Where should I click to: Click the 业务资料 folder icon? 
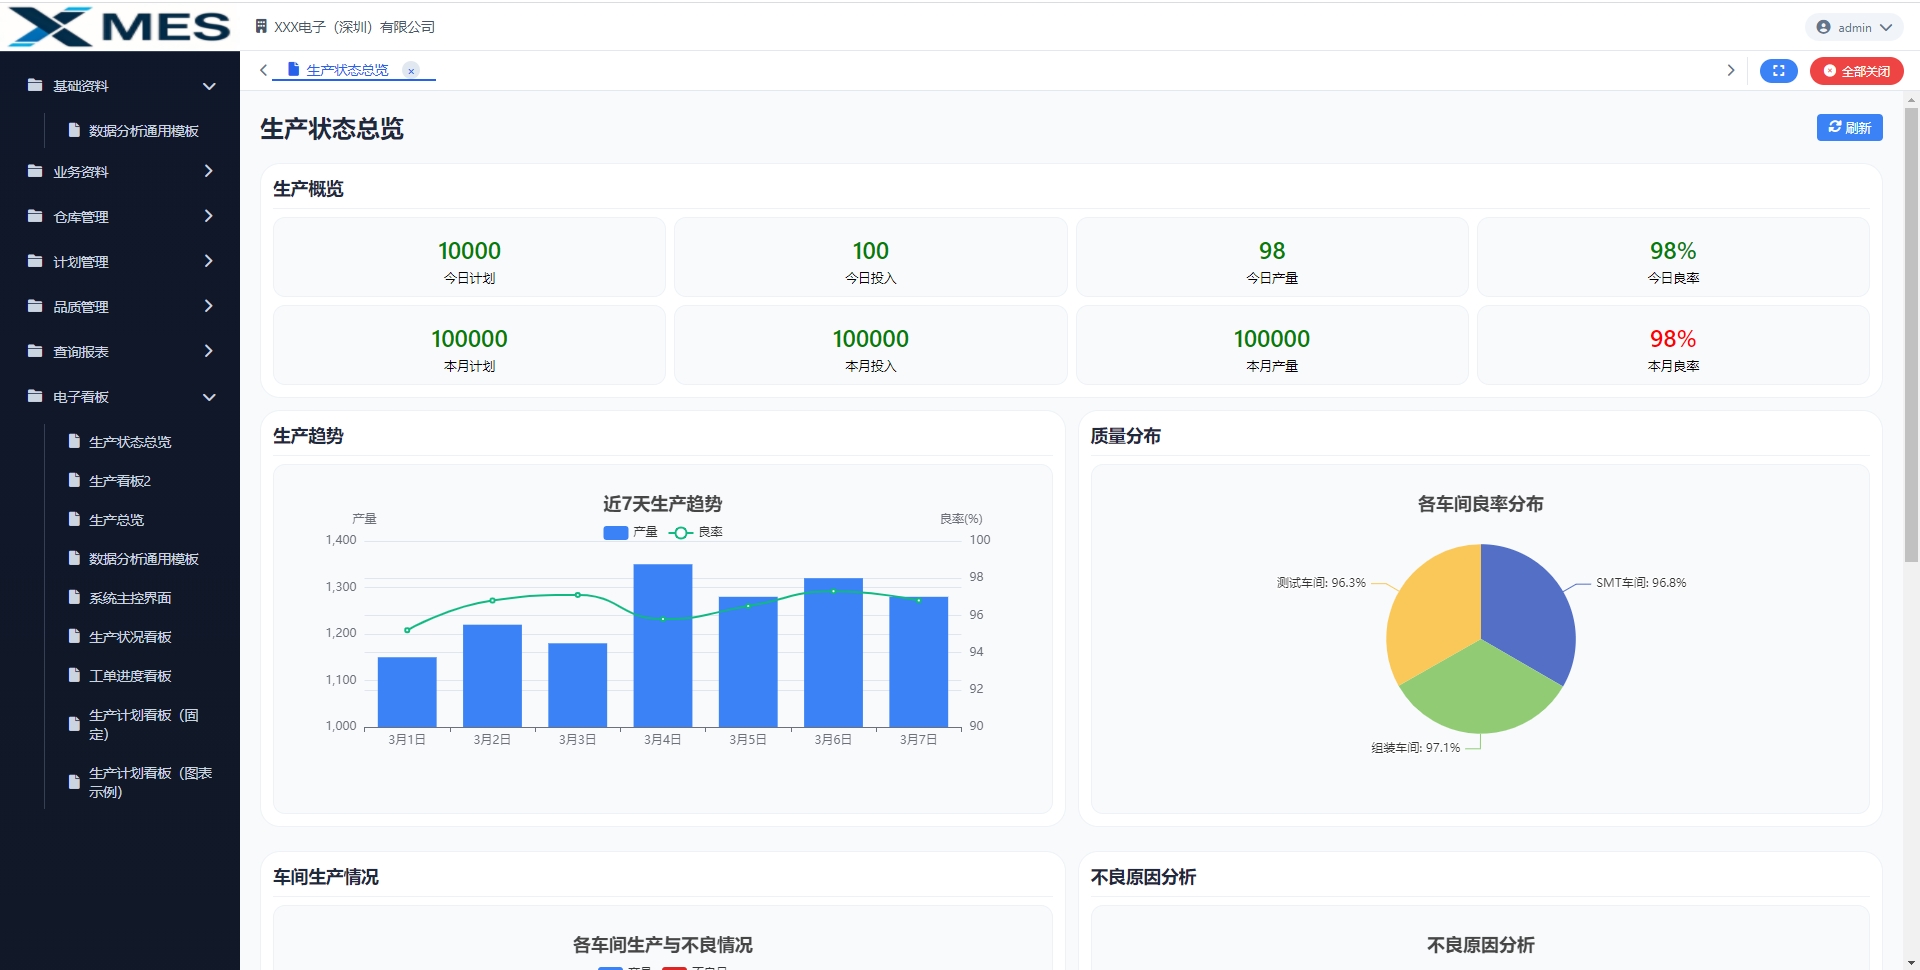[x=35, y=171]
